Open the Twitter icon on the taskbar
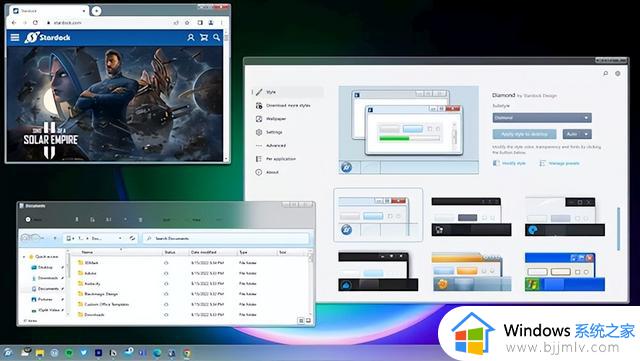This screenshot has height=361, width=640. [x=84, y=353]
